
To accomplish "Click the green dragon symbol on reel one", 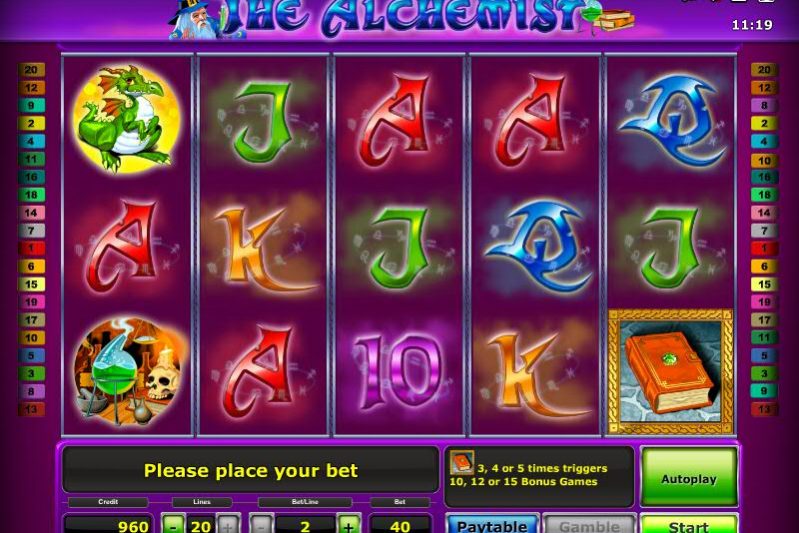I will tap(126, 119).
